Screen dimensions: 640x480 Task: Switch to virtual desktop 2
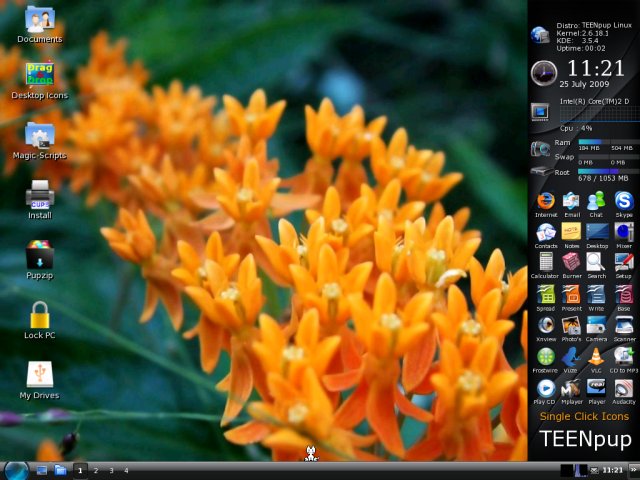point(96,471)
